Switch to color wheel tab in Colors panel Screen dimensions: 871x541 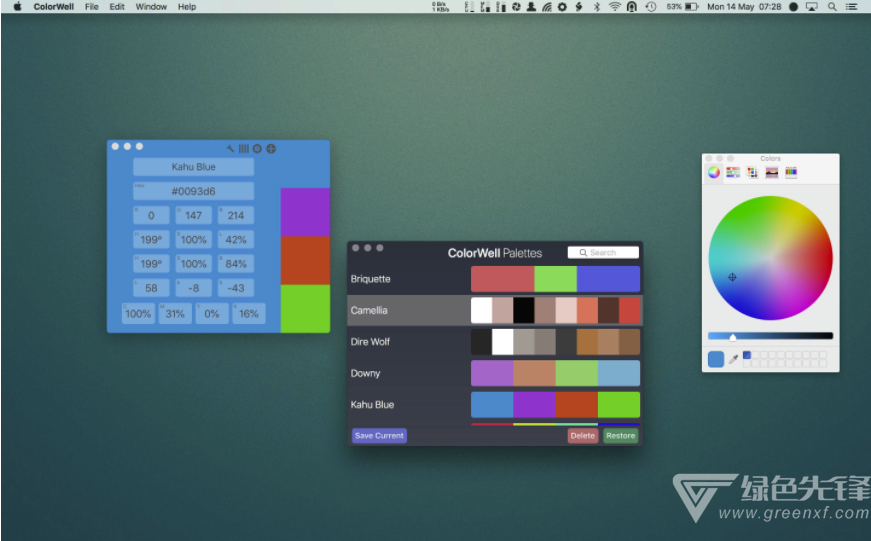tap(714, 172)
